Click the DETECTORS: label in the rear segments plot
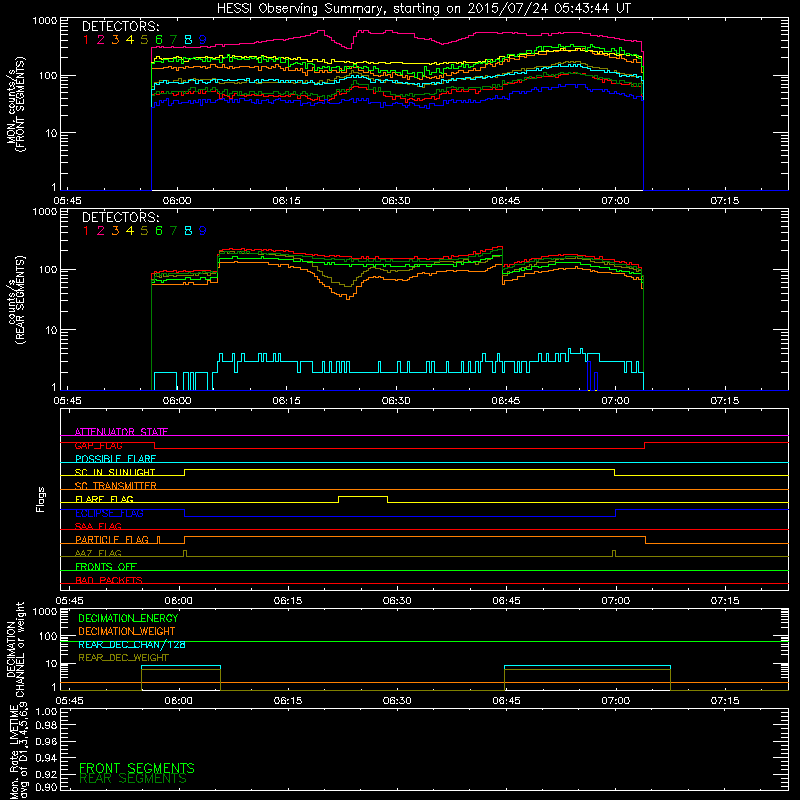 (x=120, y=217)
